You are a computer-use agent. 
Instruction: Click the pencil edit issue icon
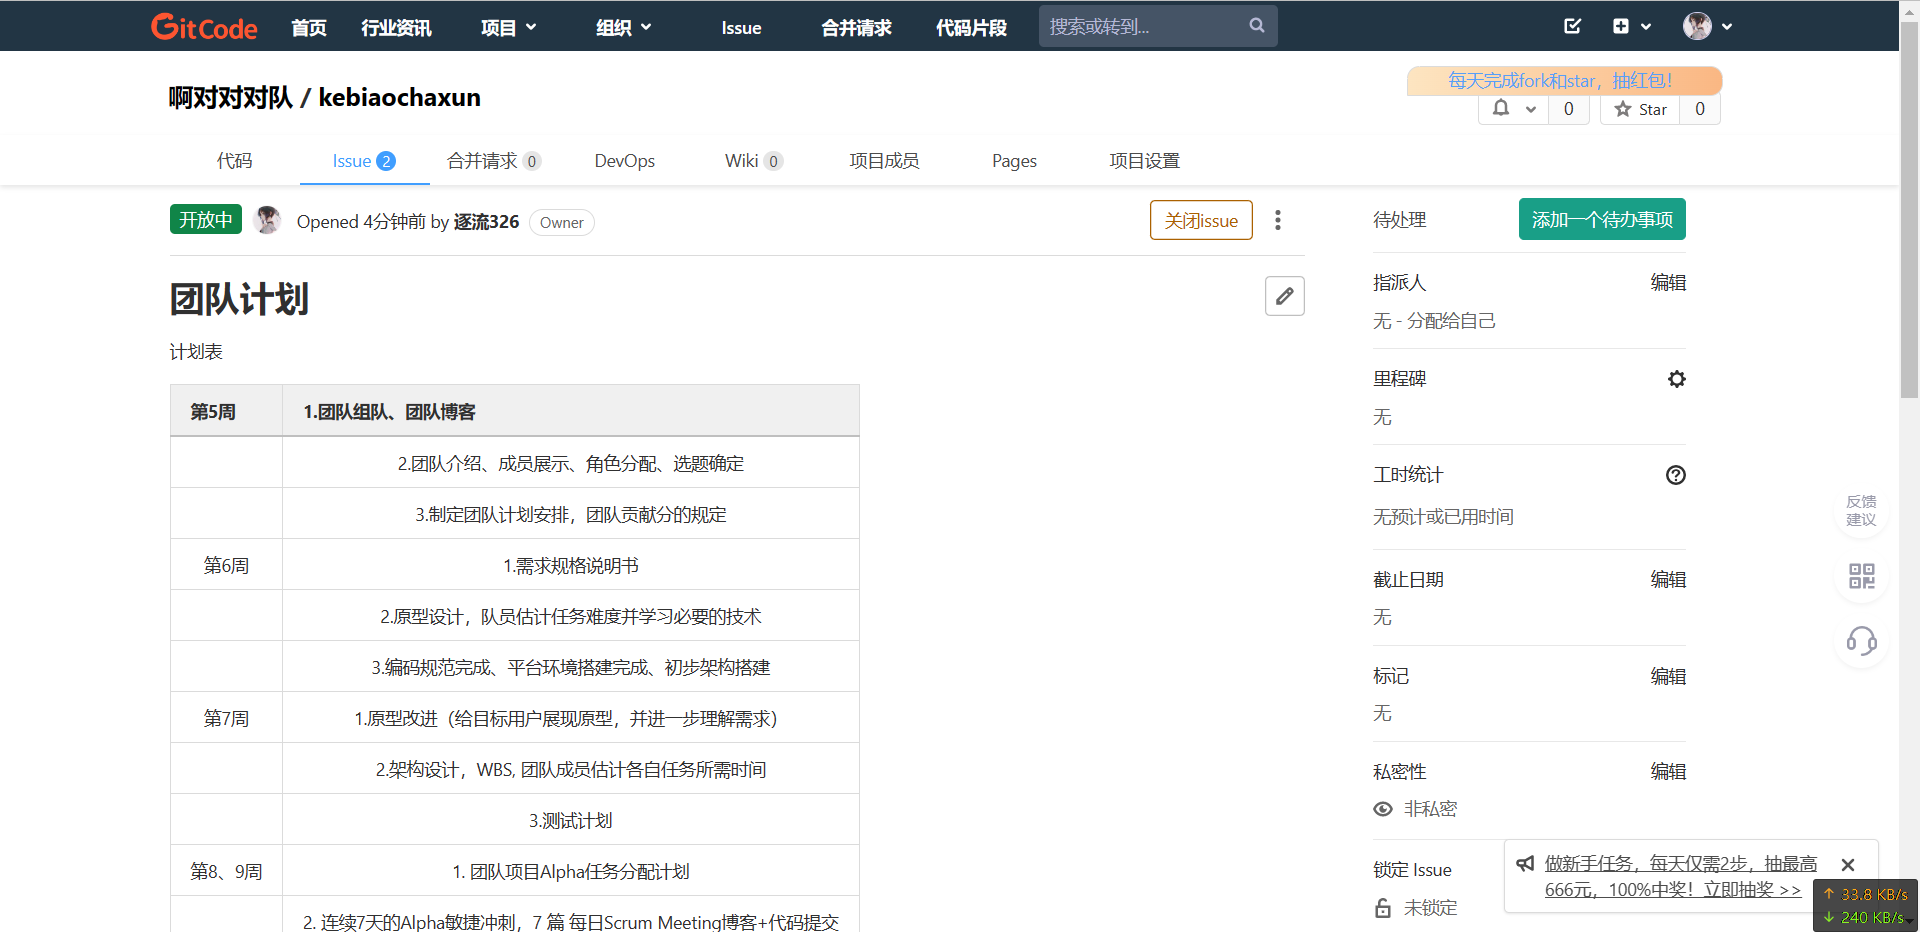click(x=1284, y=296)
